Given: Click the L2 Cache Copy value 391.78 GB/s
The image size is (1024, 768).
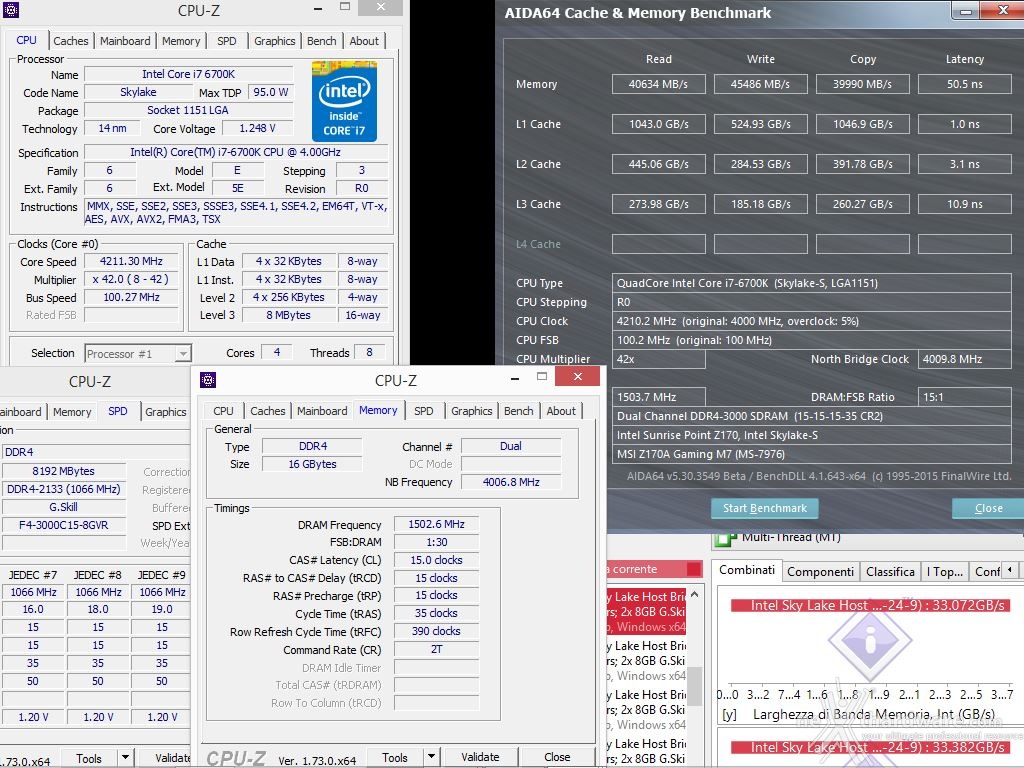Looking at the screenshot, I should click(862, 164).
